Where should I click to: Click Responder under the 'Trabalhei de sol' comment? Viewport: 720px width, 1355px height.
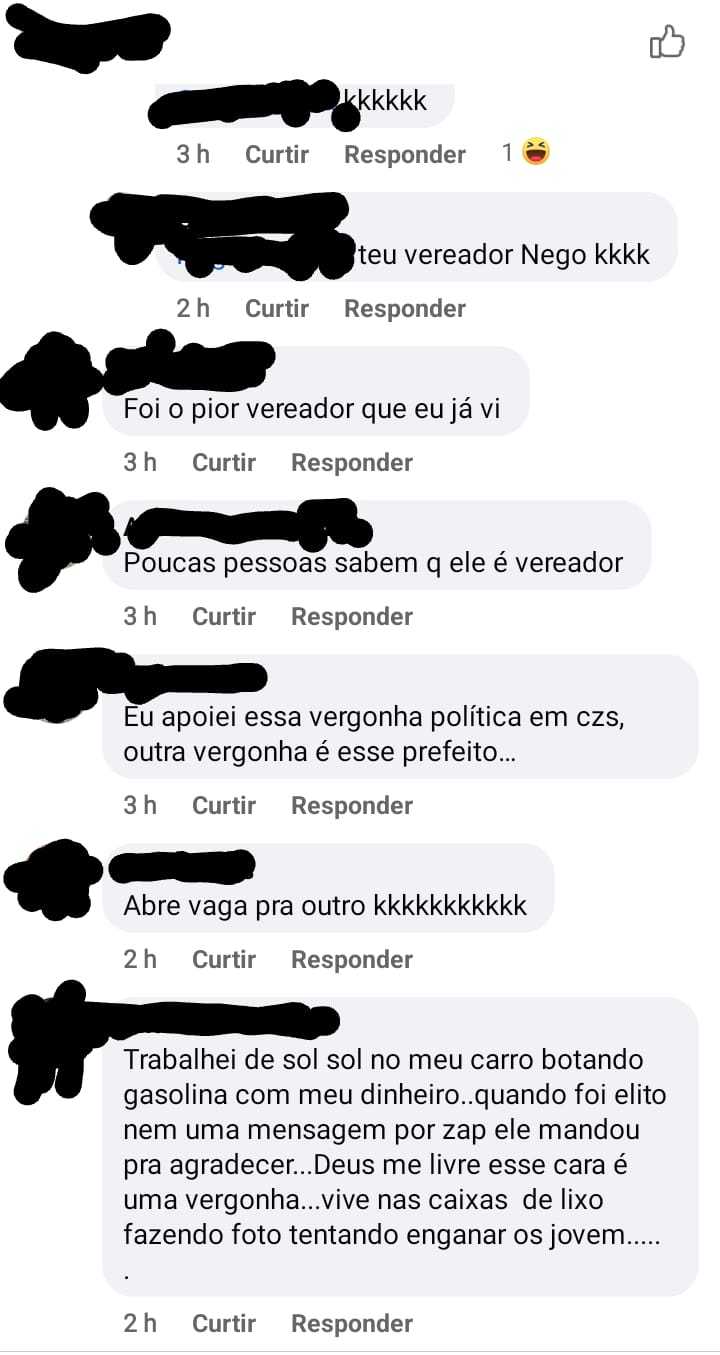(x=352, y=1323)
